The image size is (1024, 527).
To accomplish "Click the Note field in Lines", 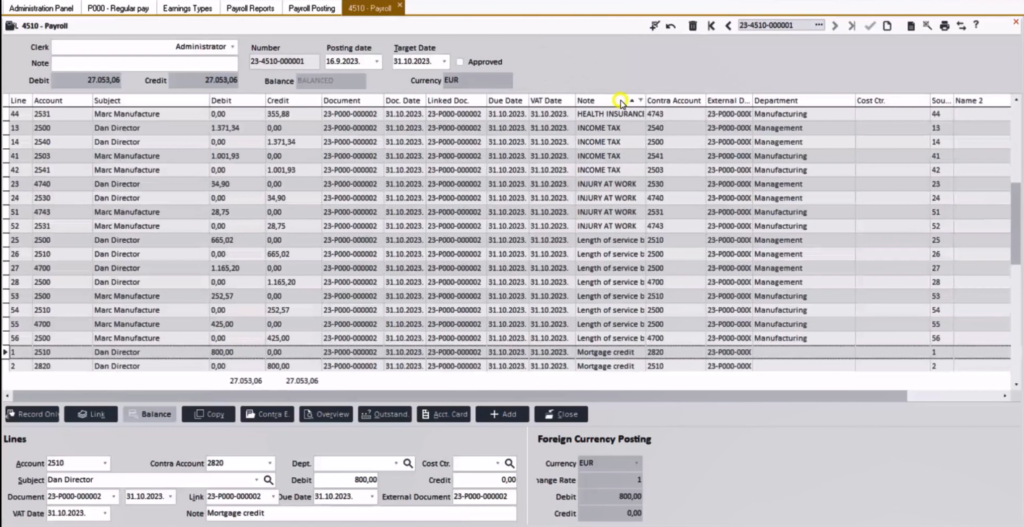I will (x=360, y=513).
